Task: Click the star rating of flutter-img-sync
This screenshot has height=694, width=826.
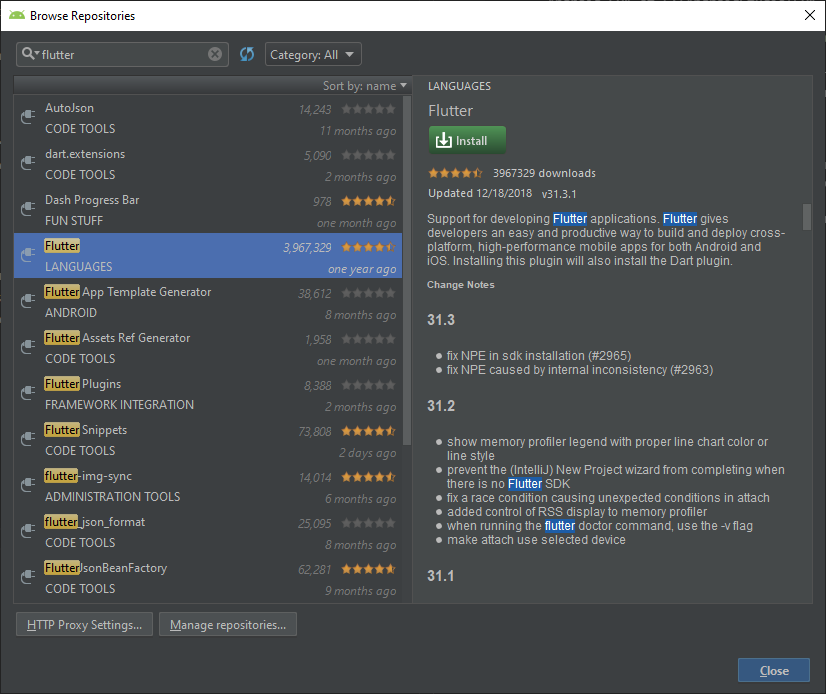Action: pyautogui.click(x=368, y=477)
